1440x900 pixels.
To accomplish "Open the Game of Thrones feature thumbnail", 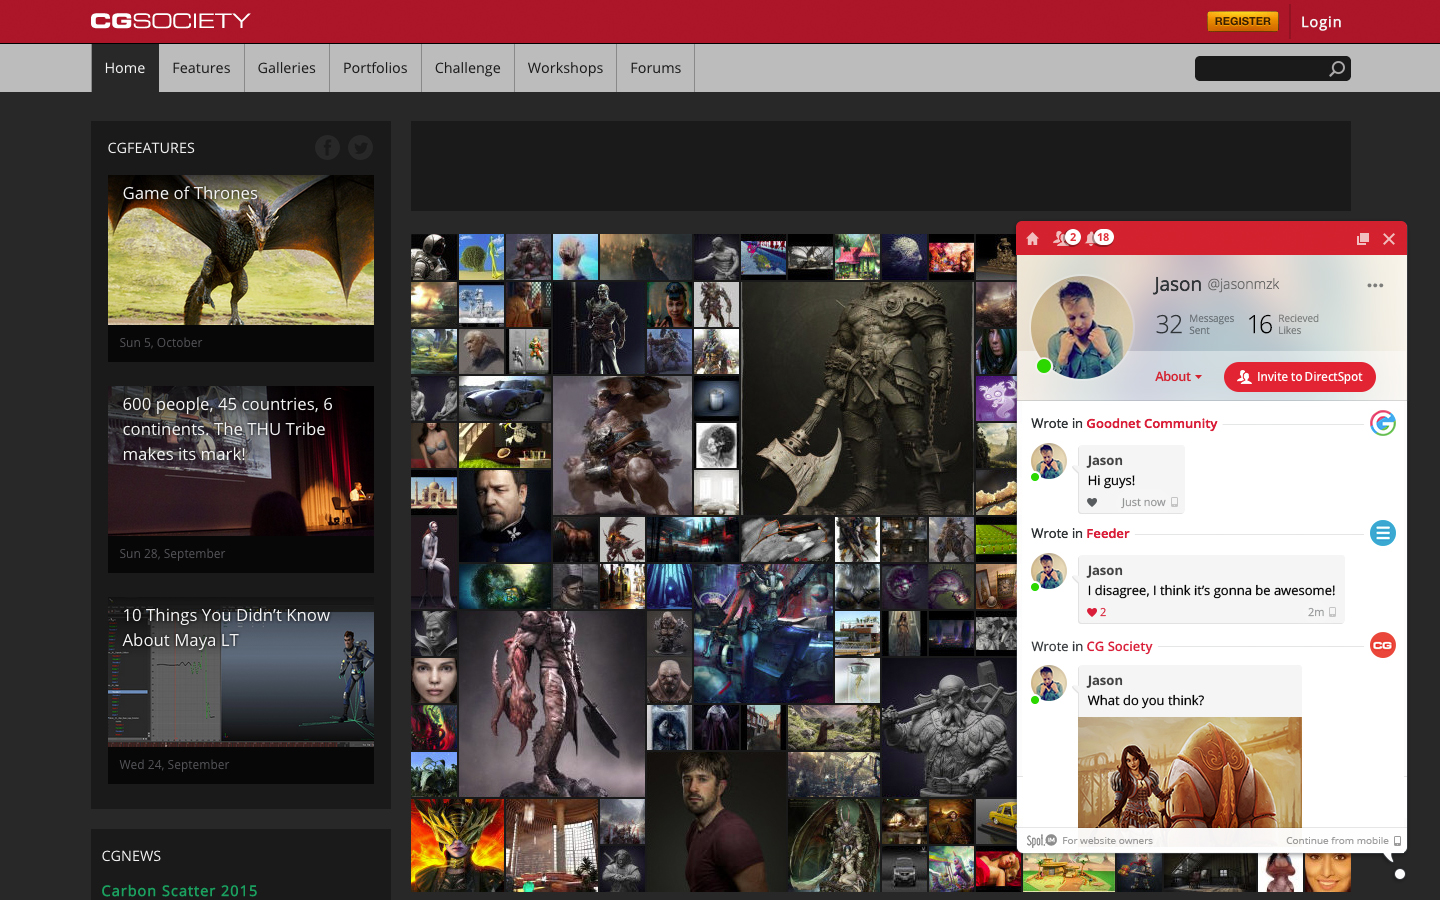I will 241,250.
